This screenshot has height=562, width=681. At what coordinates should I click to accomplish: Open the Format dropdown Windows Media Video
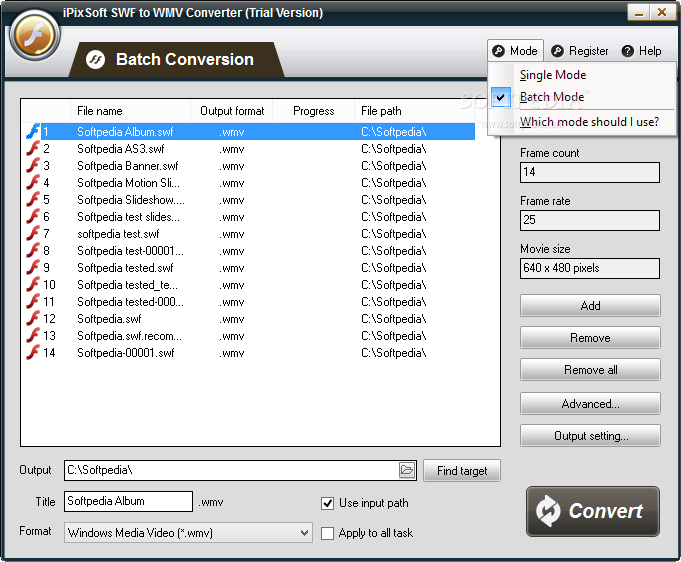point(188,532)
